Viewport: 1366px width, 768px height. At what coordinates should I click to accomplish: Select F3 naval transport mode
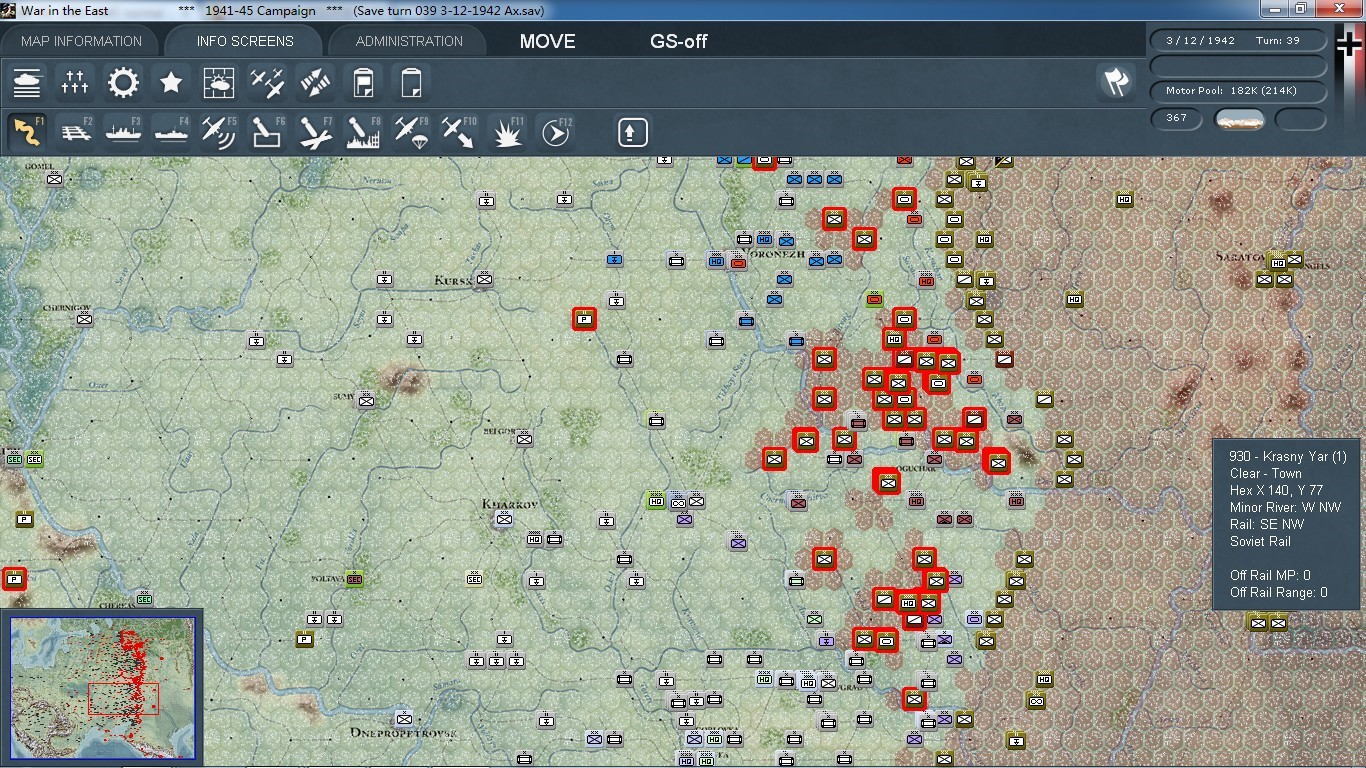point(123,132)
